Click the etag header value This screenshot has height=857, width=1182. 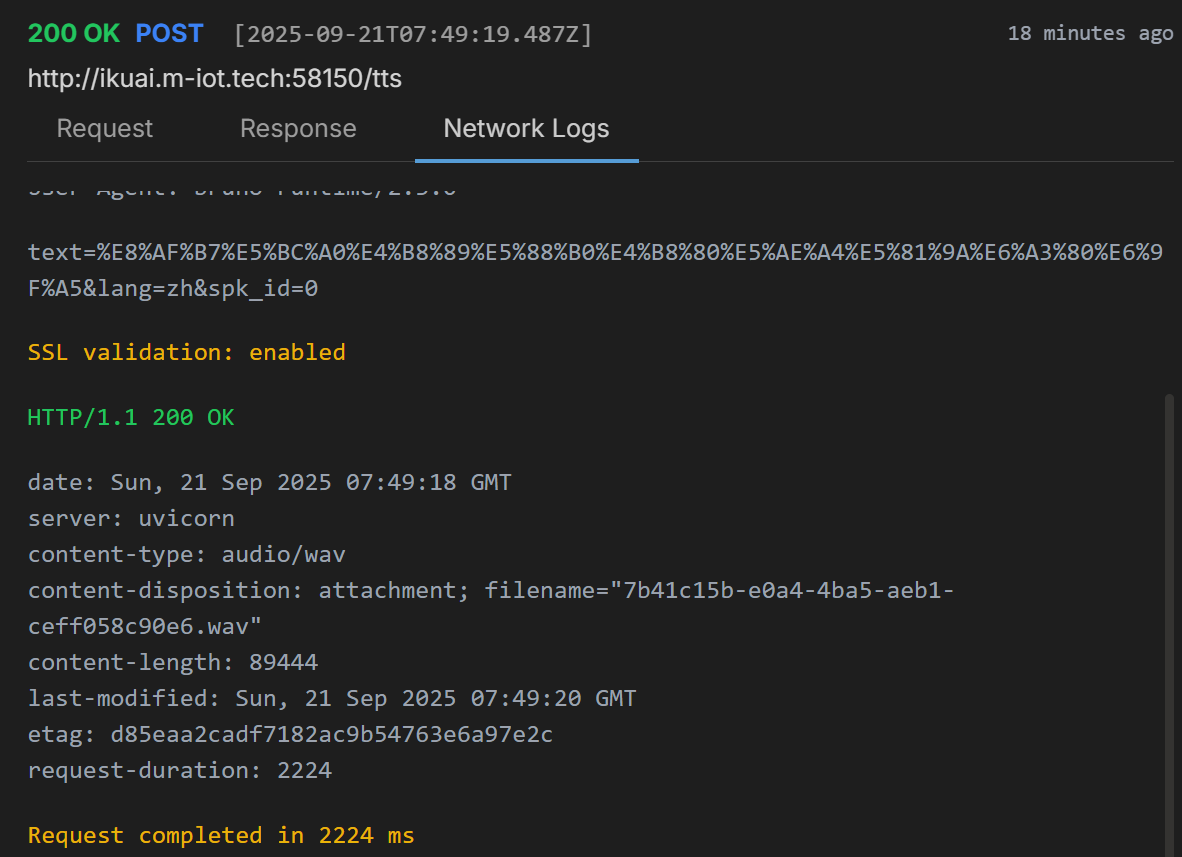click(x=331, y=734)
